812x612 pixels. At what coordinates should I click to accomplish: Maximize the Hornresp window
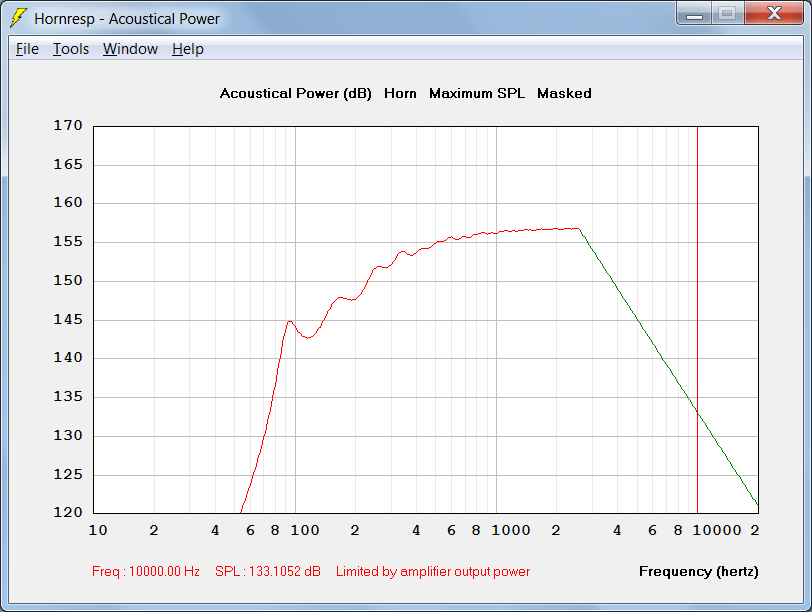pyautogui.click(x=727, y=14)
